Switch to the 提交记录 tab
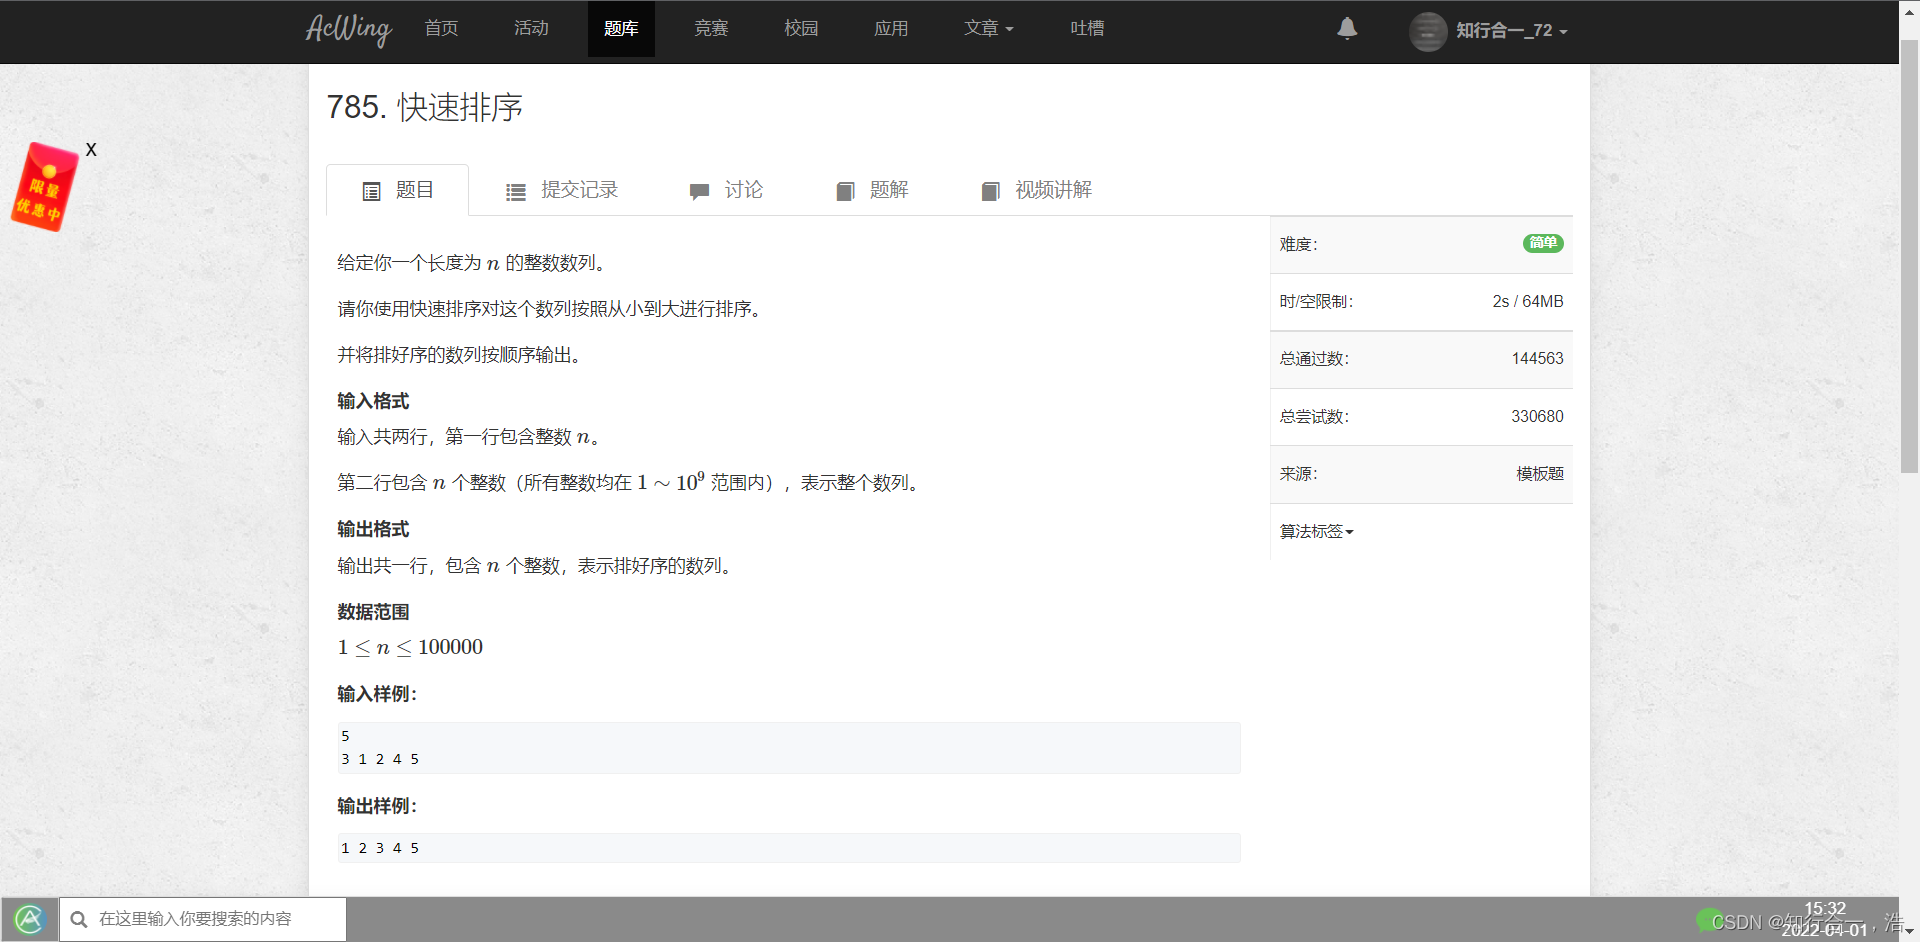The width and height of the screenshot is (1920, 942). pyautogui.click(x=580, y=190)
